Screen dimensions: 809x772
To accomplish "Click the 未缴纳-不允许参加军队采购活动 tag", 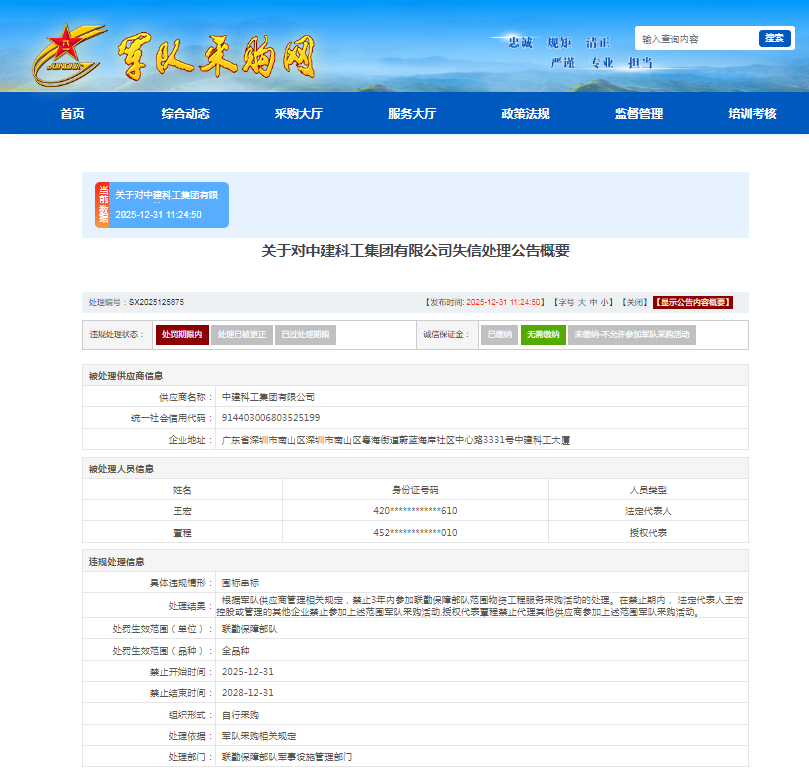I will click(x=632, y=334).
